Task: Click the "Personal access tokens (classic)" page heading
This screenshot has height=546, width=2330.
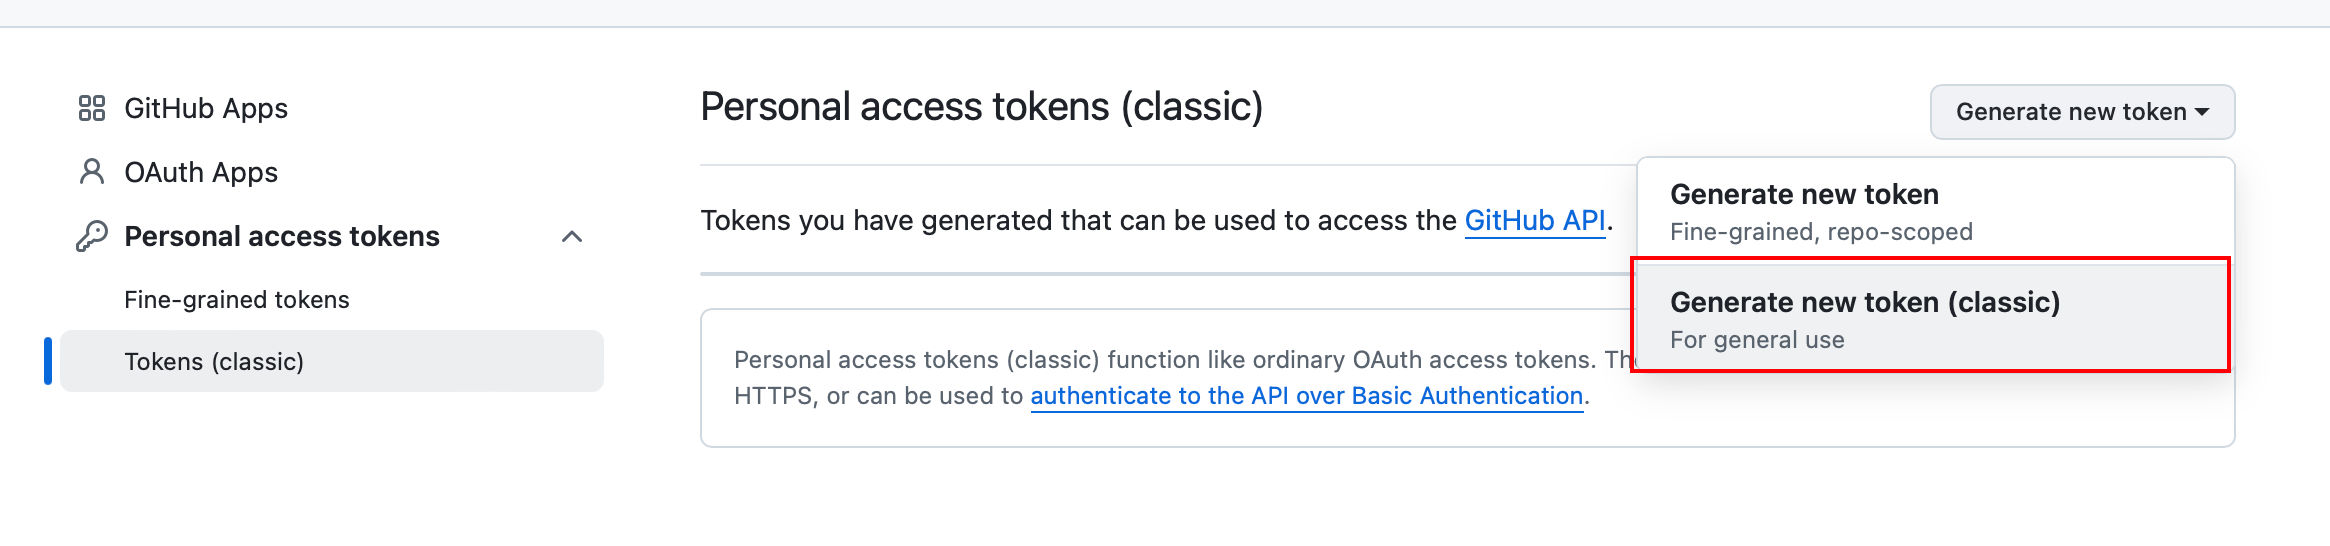Action: 981,107
